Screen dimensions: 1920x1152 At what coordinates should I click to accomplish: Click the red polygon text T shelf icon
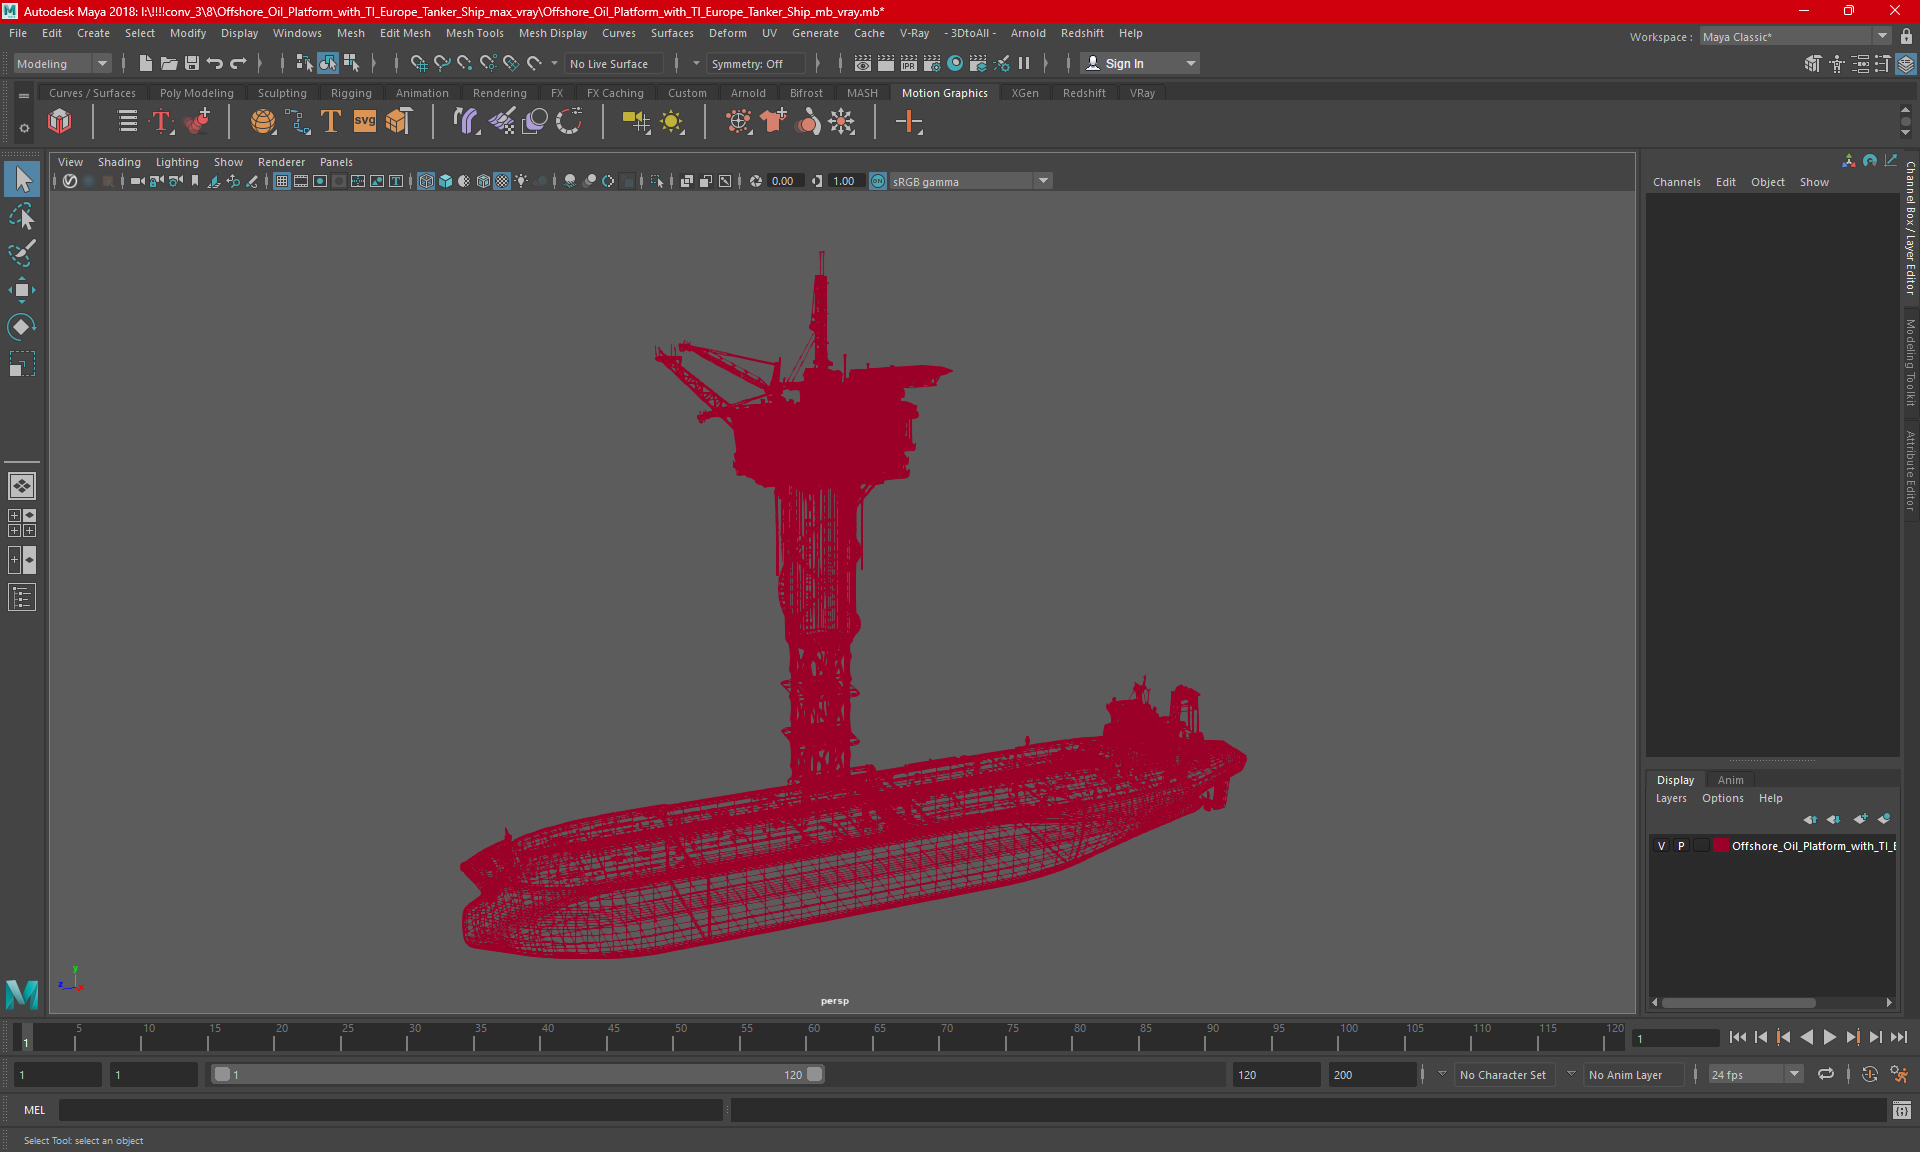161,122
